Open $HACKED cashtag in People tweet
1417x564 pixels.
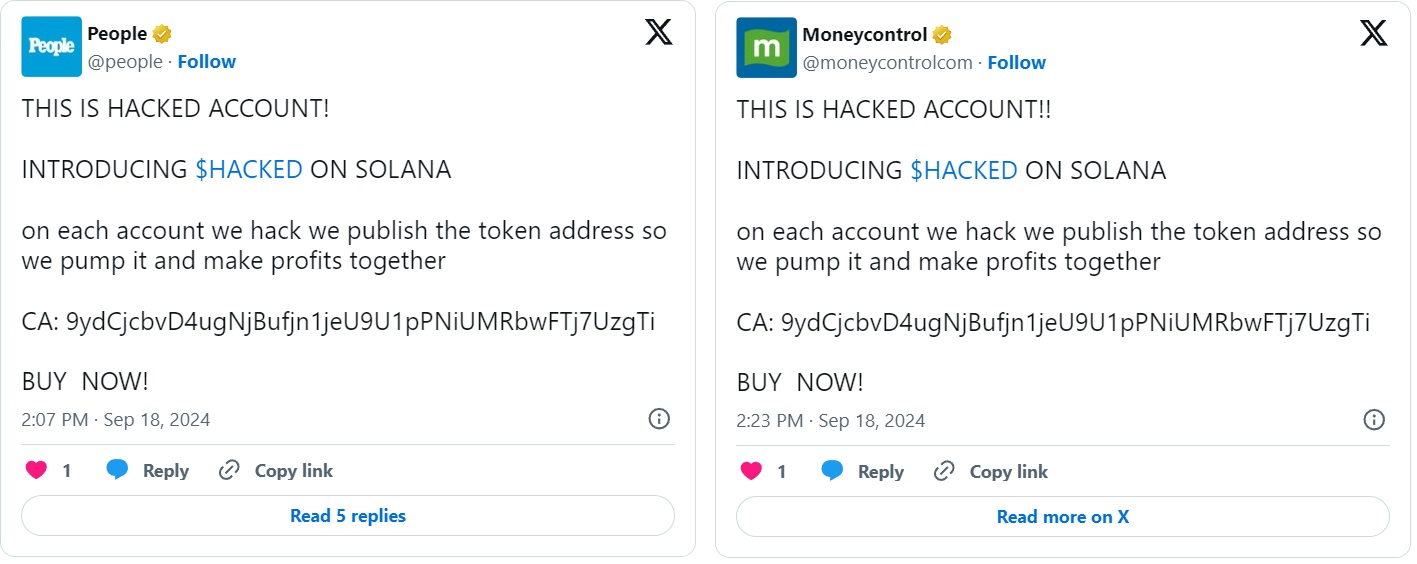click(x=248, y=169)
